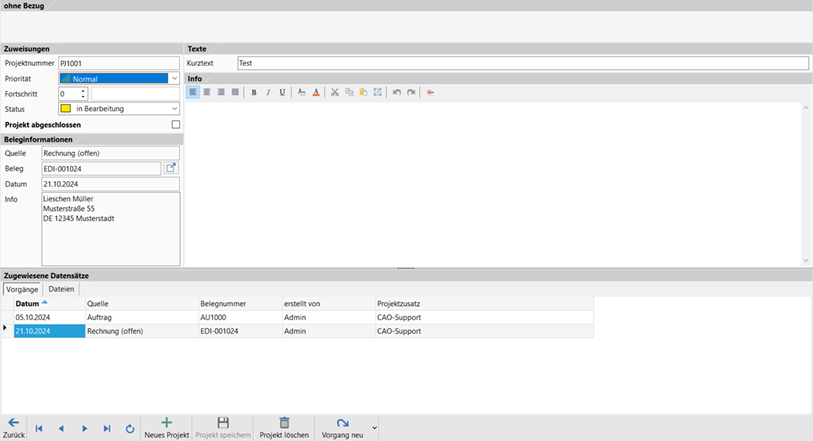Select all text in editor
813x441 pixels.
(x=377, y=92)
